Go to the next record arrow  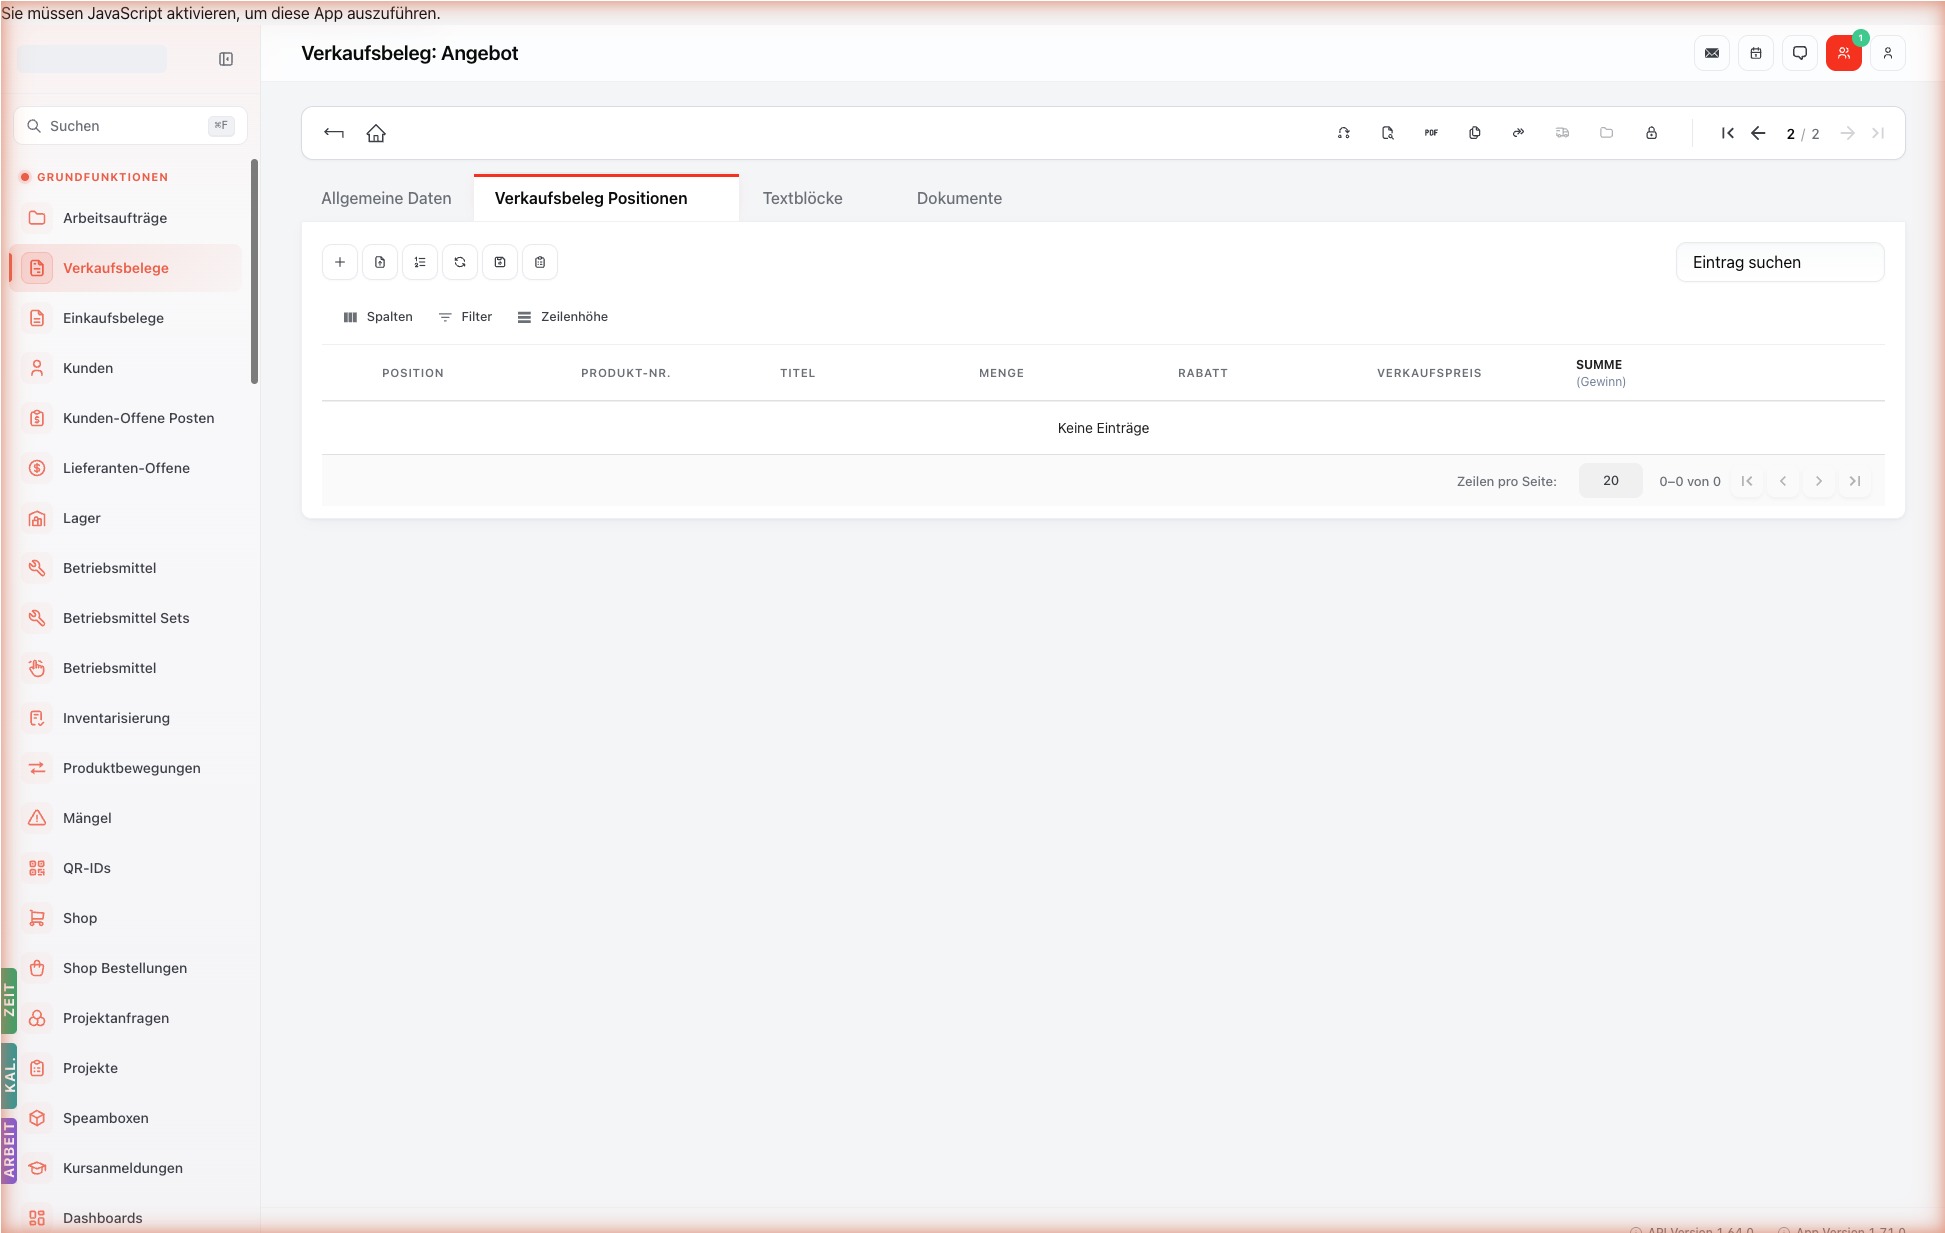point(1848,133)
